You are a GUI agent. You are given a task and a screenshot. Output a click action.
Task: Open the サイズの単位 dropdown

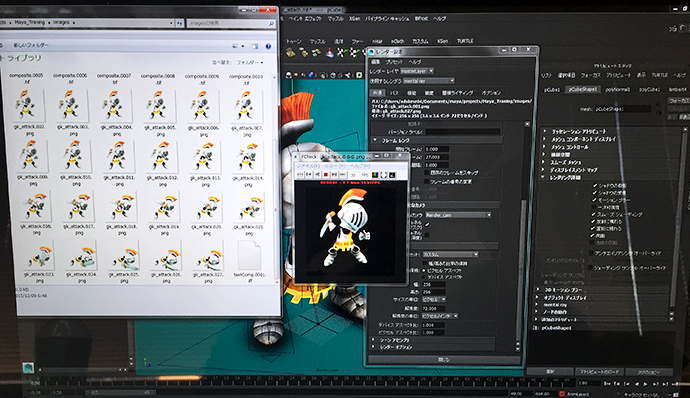[433, 299]
